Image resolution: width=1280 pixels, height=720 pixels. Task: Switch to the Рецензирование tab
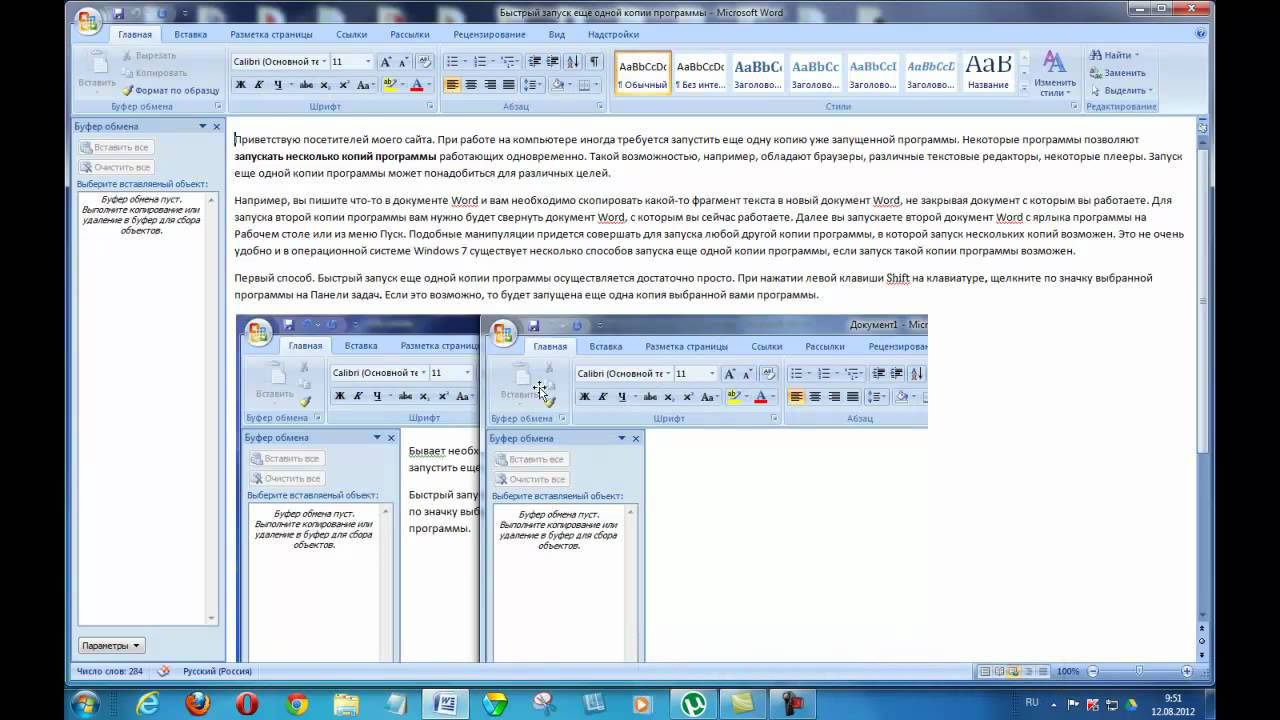coord(489,34)
